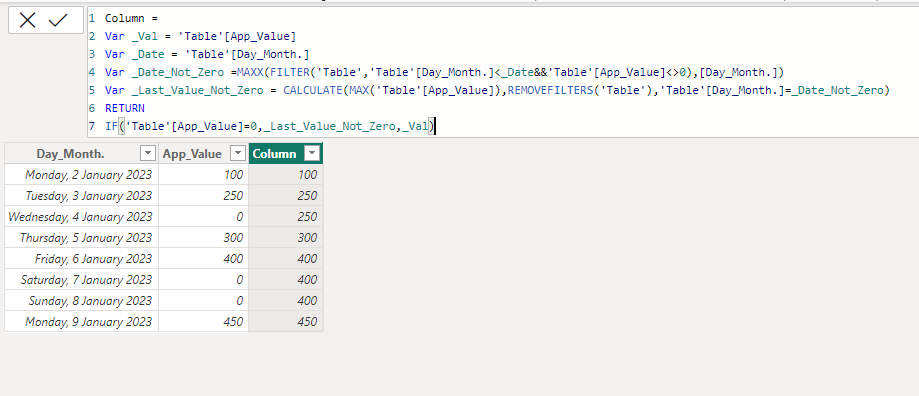Select App_Value 0 in the 7 January row
The width and height of the screenshot is (919, 396).
click(x=203, y=280)
